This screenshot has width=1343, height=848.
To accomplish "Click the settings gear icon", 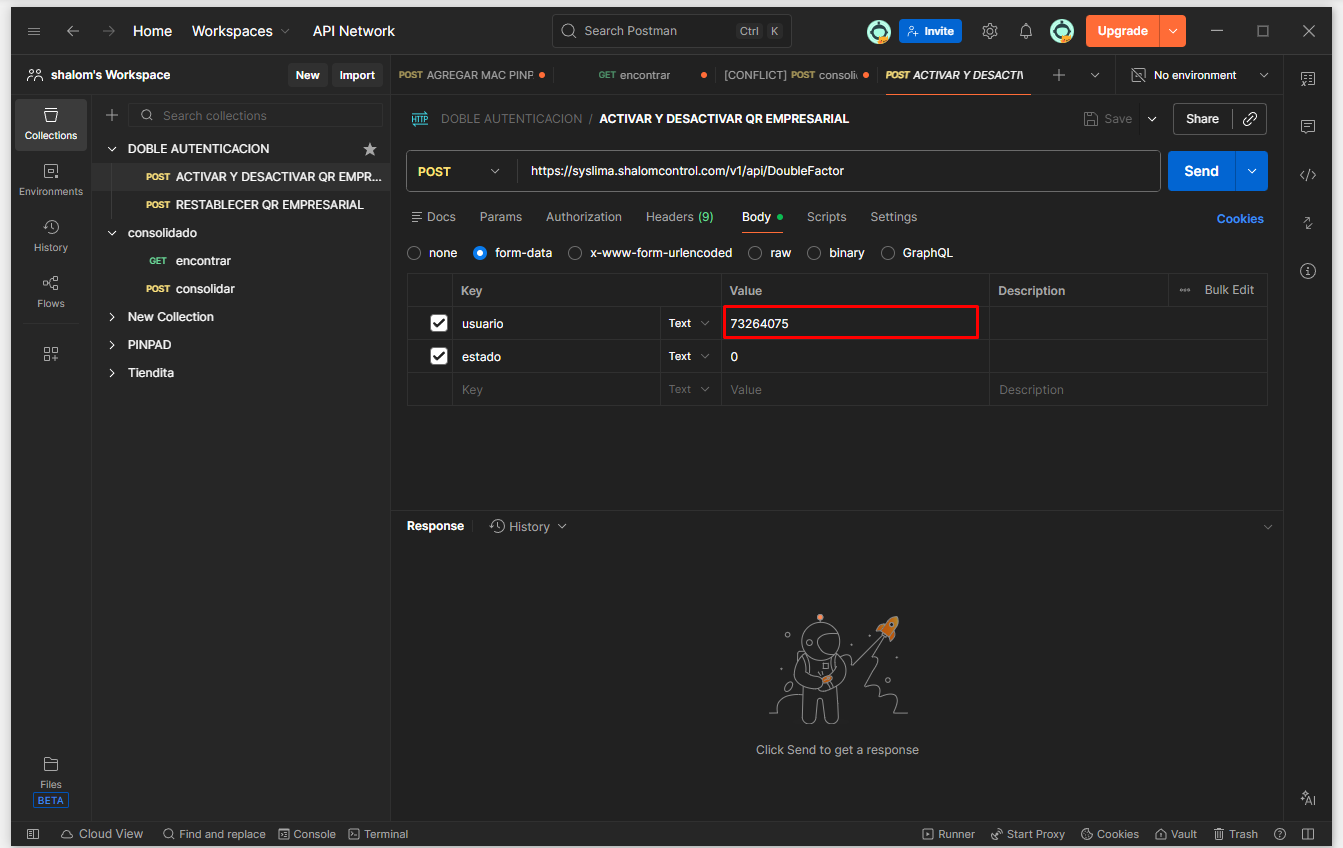I will pos(989,31).
